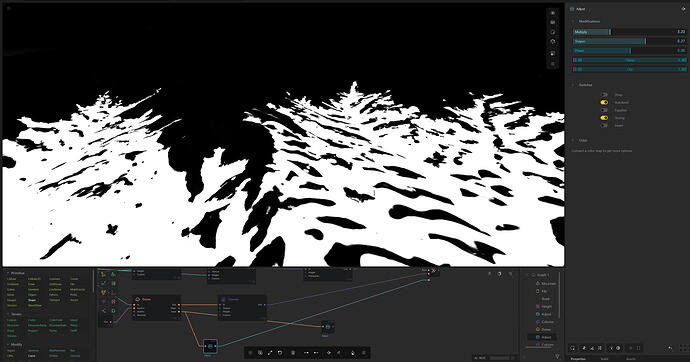
Task: Enable the Invert switch
Action: coord(604,125)
